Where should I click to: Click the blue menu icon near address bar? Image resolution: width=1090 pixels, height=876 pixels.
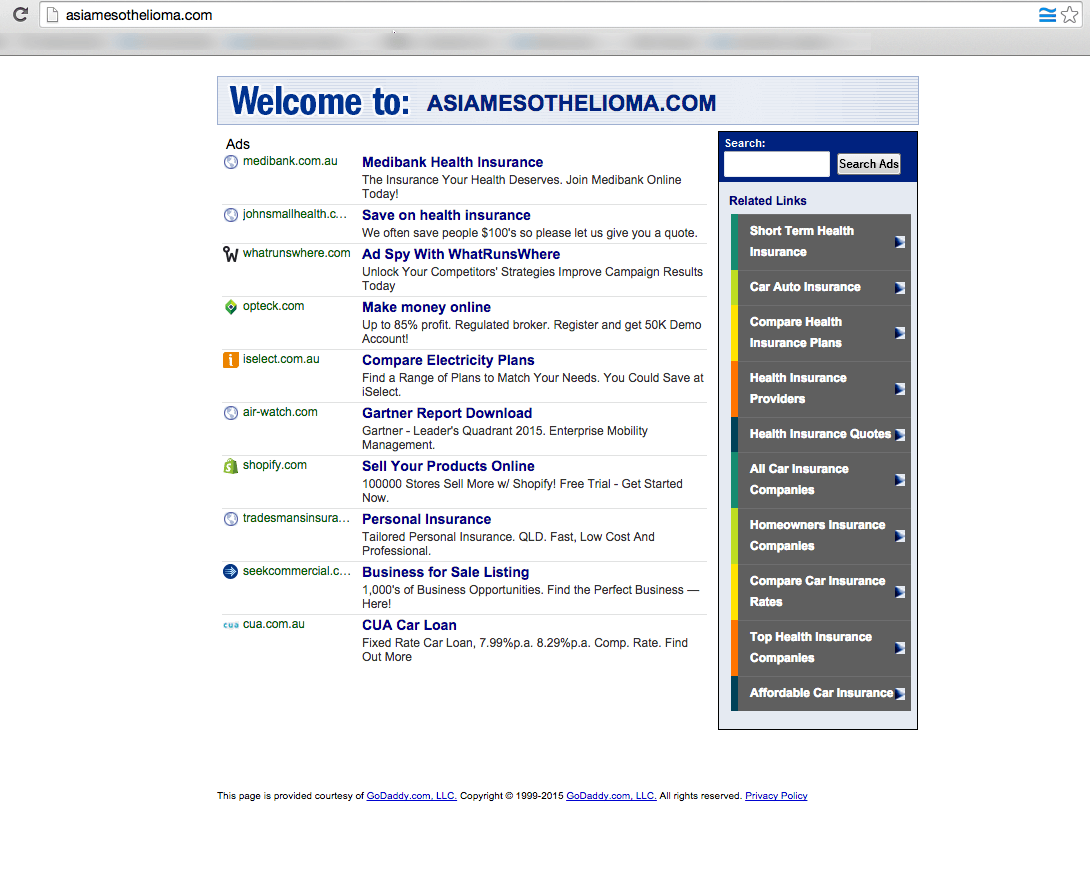pyautogui.click(x=1046, y=15)
